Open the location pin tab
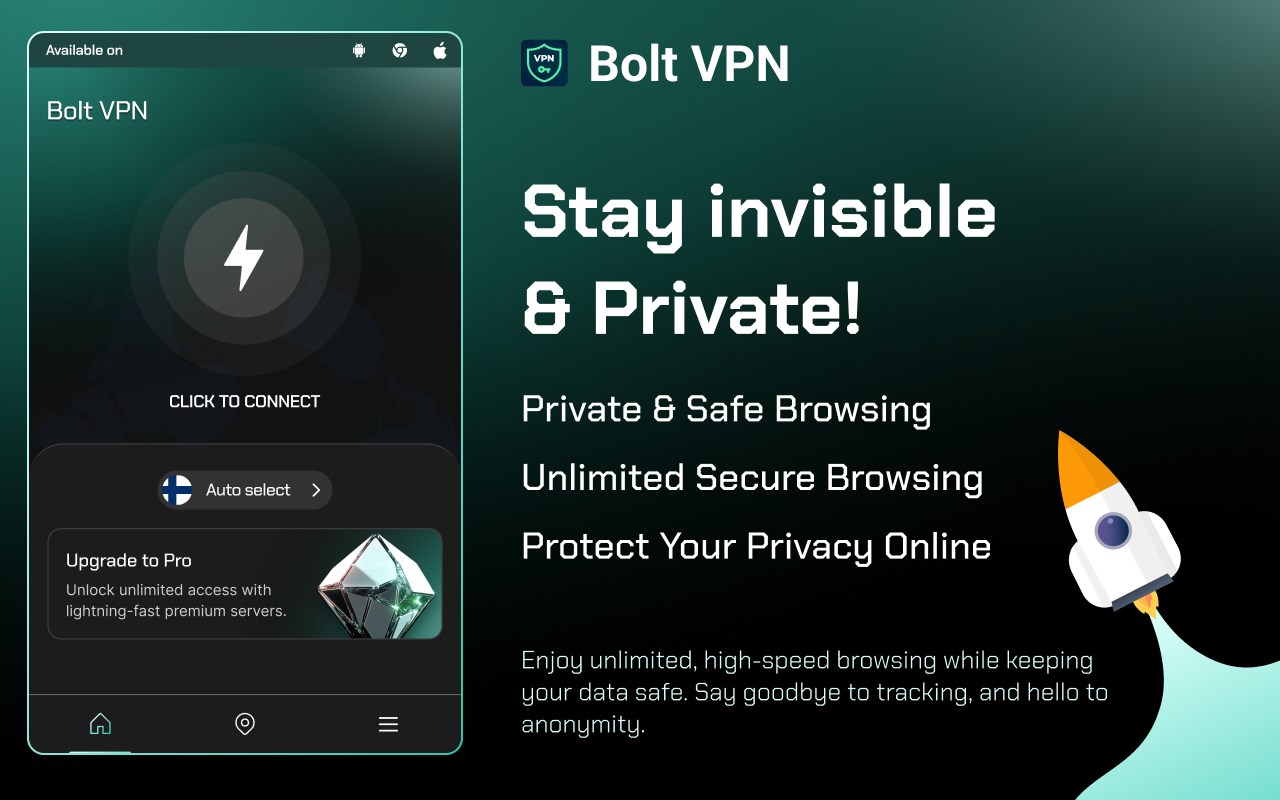1280x800 pixels. (x=245, y=724)
